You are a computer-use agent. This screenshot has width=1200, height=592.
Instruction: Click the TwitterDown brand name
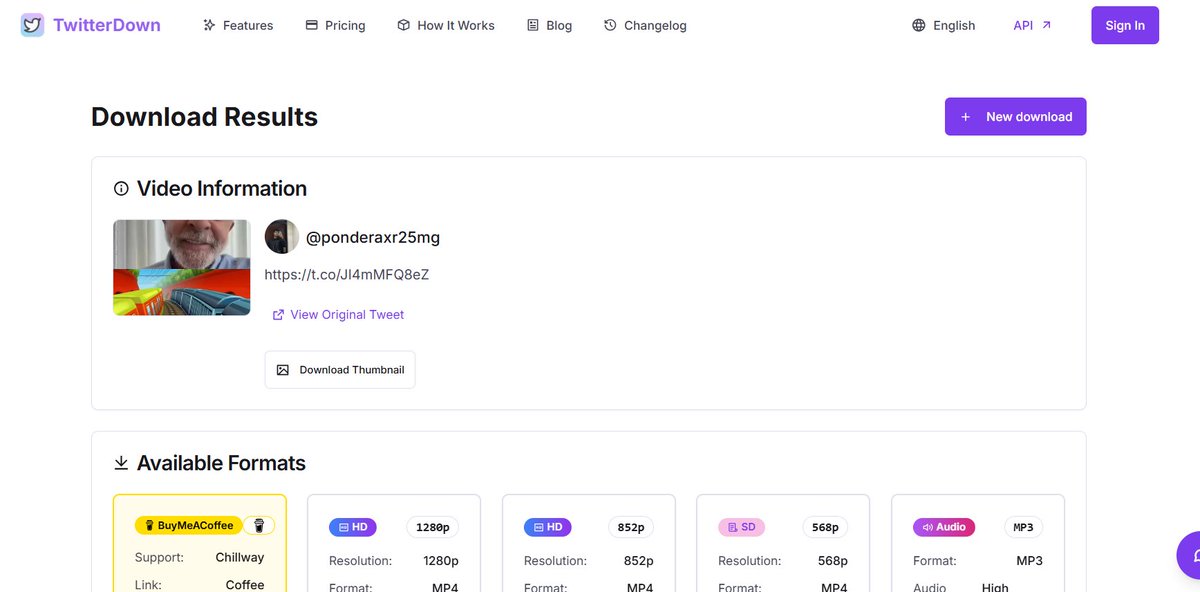107,25
